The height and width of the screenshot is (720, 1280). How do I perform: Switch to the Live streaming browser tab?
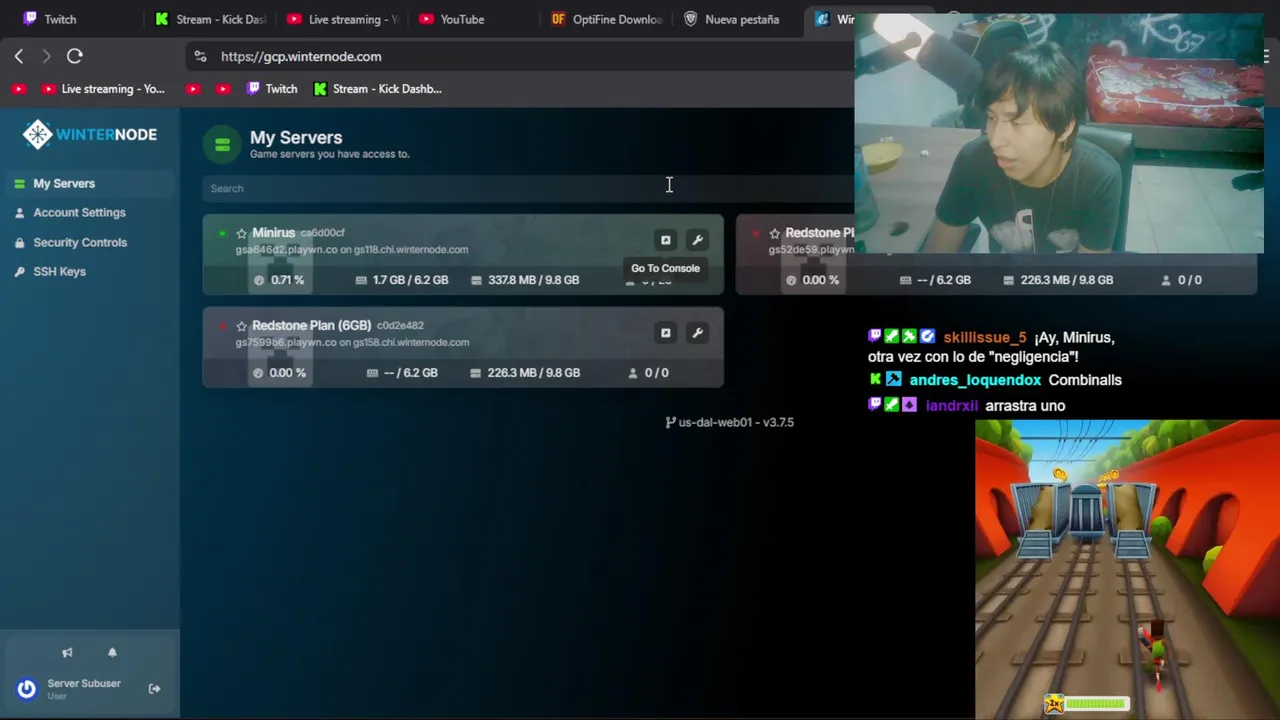(x=342, y=19)
